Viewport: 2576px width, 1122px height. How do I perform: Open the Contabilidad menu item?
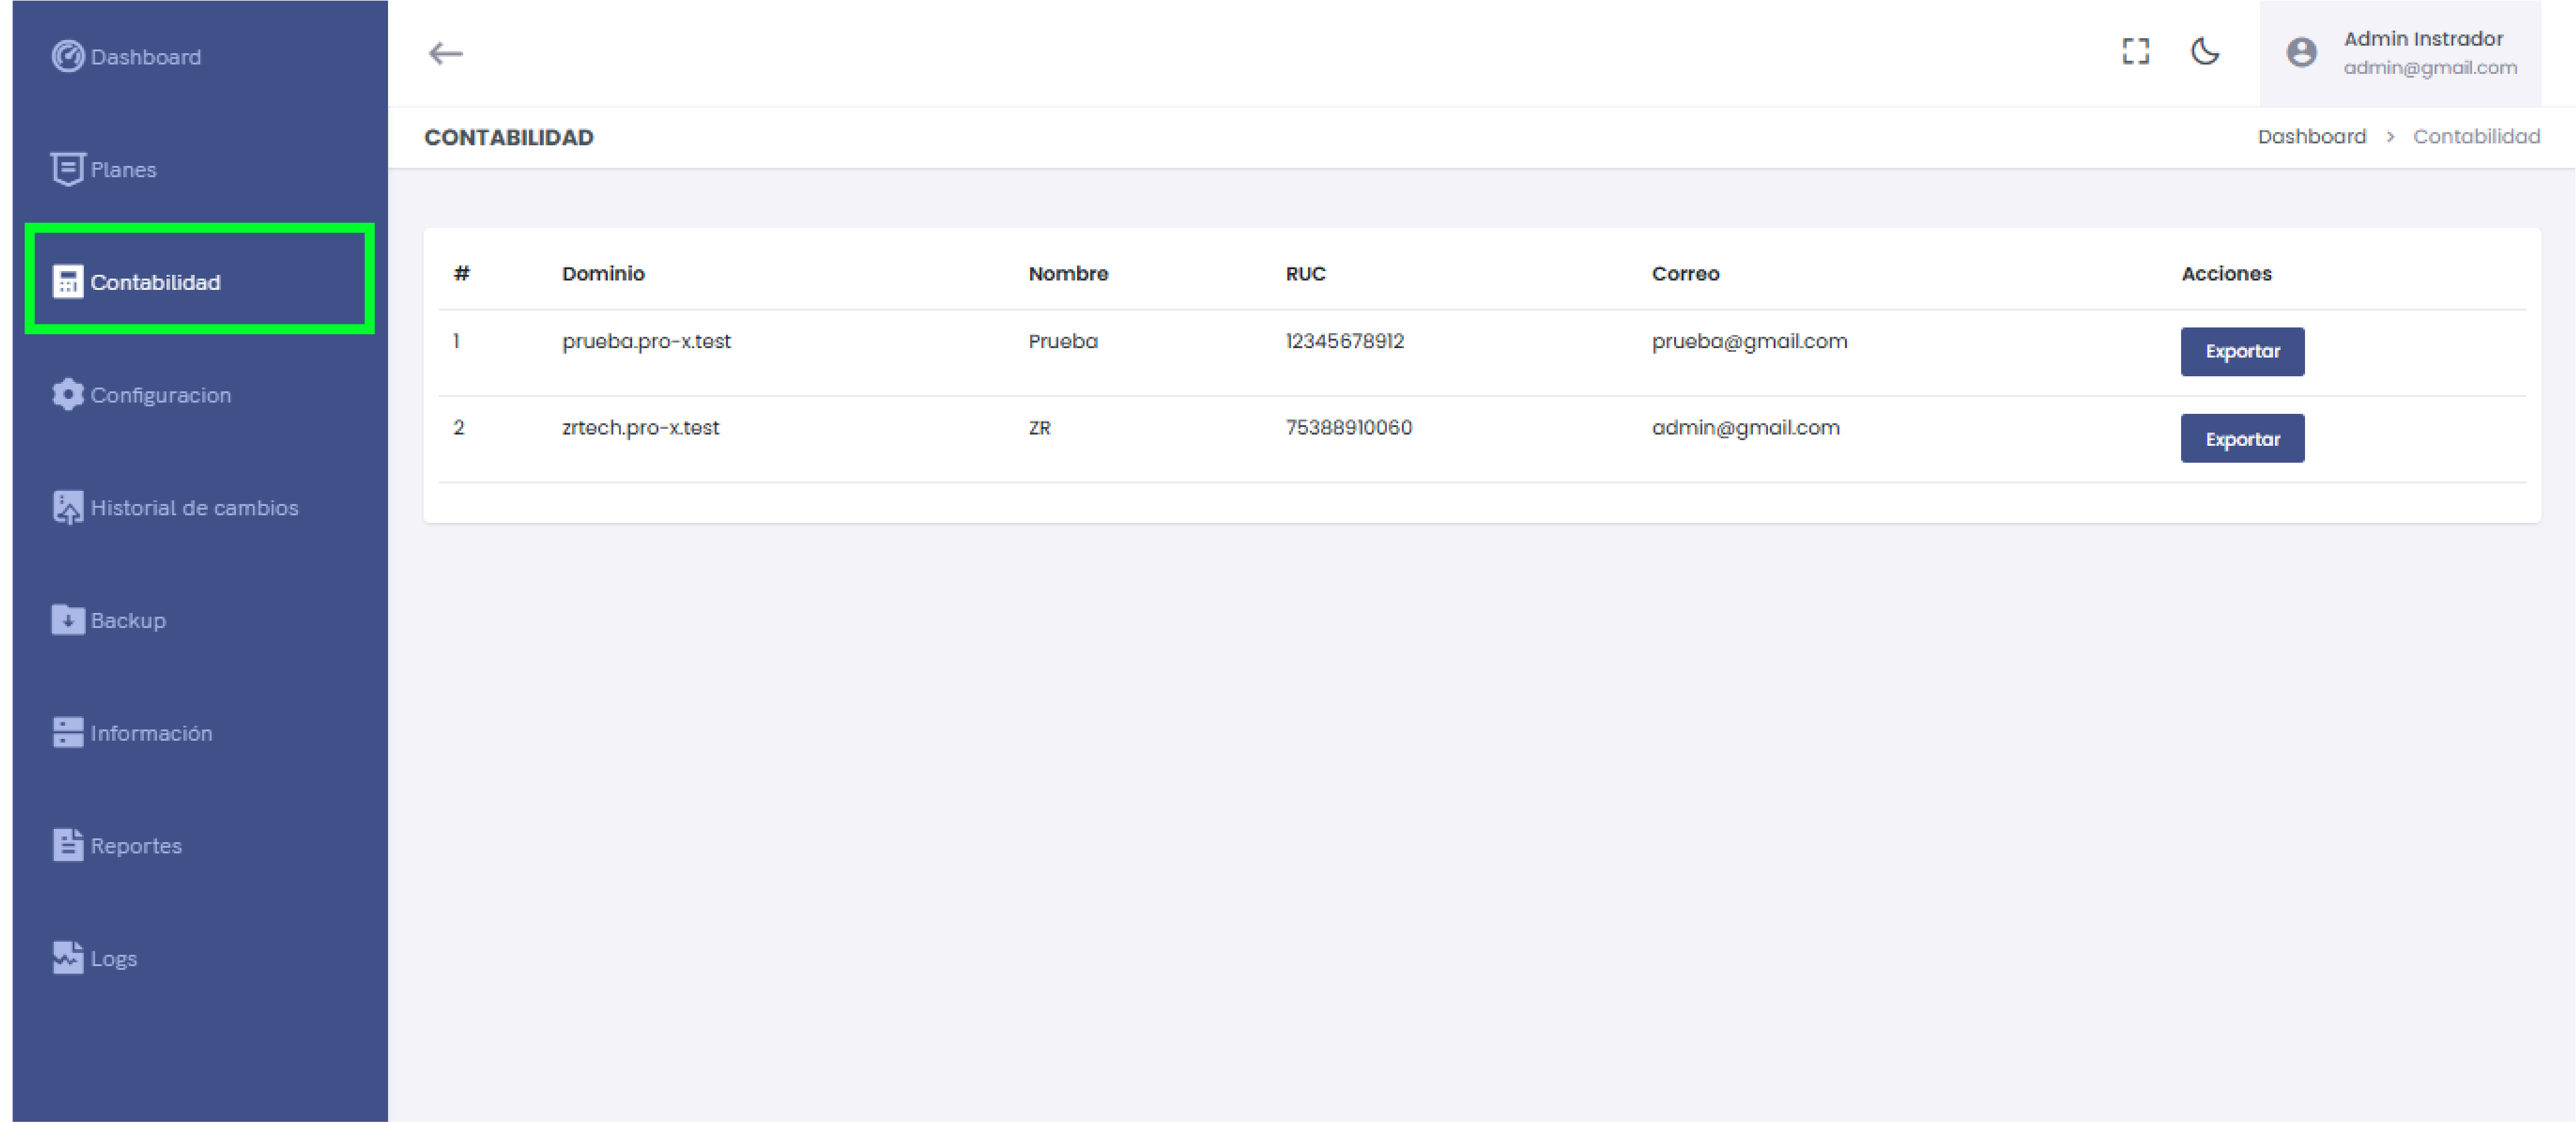(x=155, y=282)
